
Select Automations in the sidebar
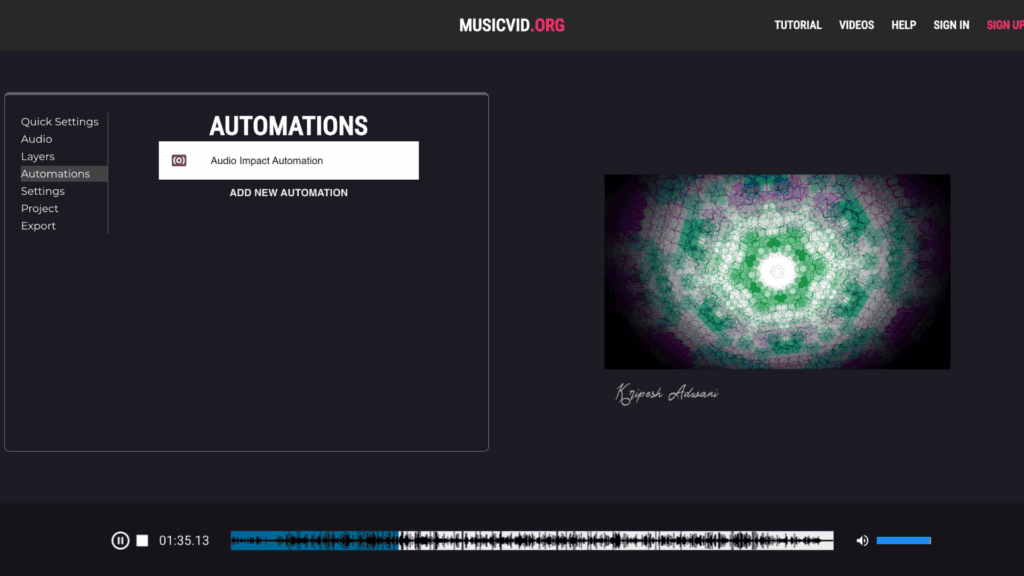56,174
